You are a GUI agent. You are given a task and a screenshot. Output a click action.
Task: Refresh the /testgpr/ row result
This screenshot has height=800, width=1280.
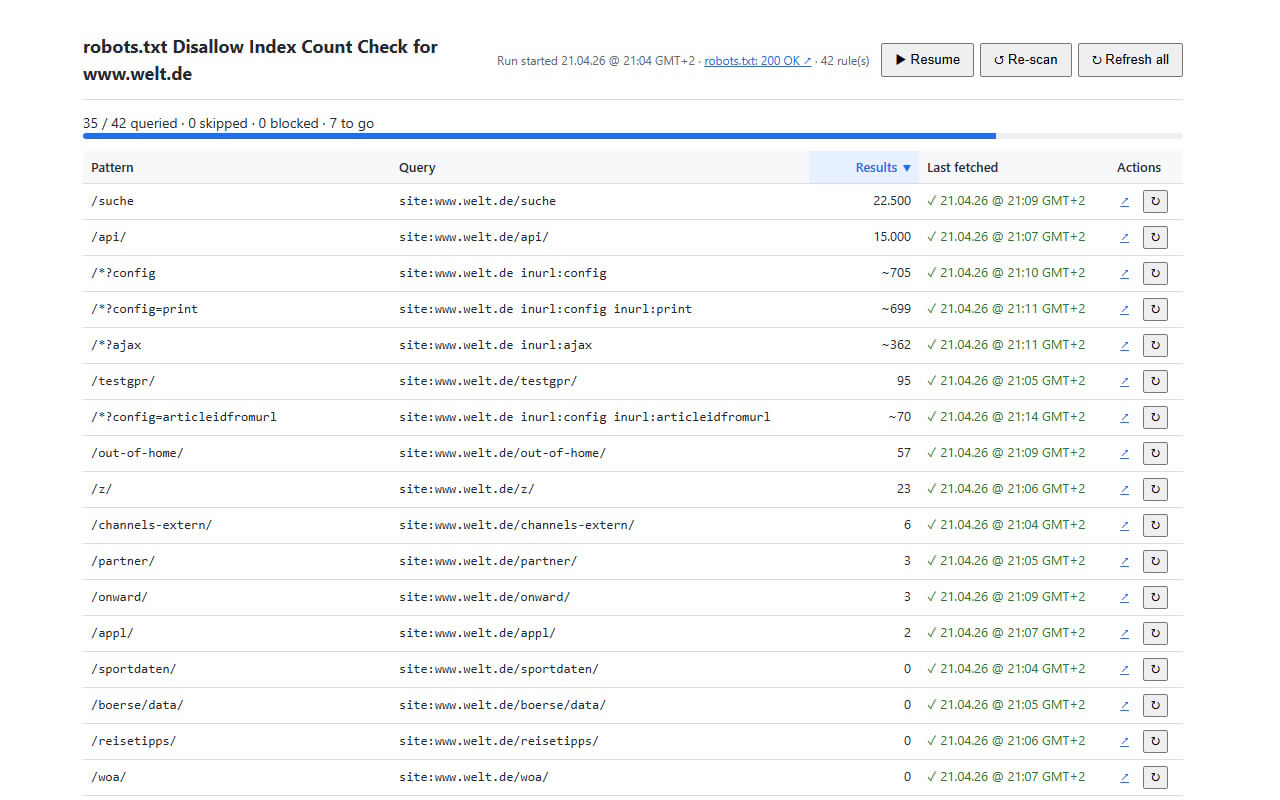(1155, 382)
